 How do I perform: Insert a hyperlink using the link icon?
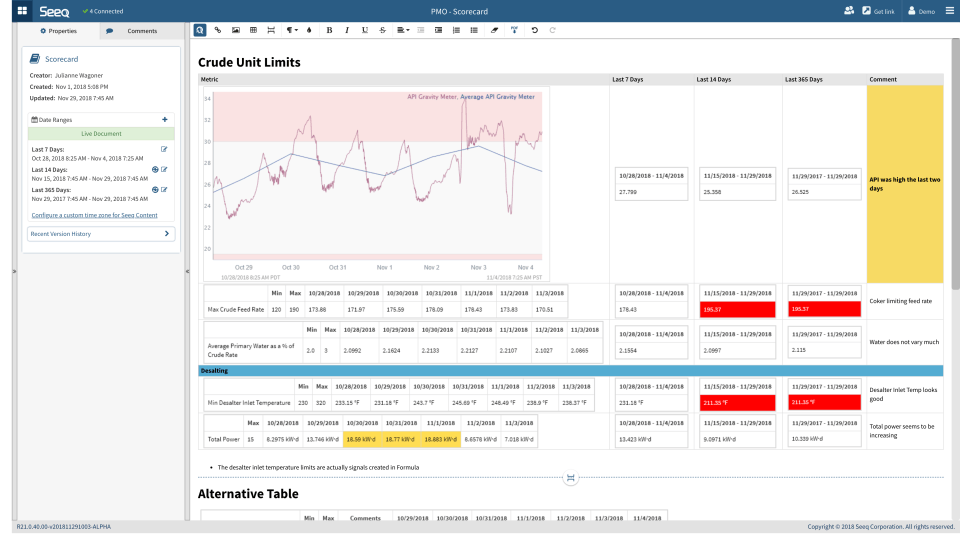218,30
